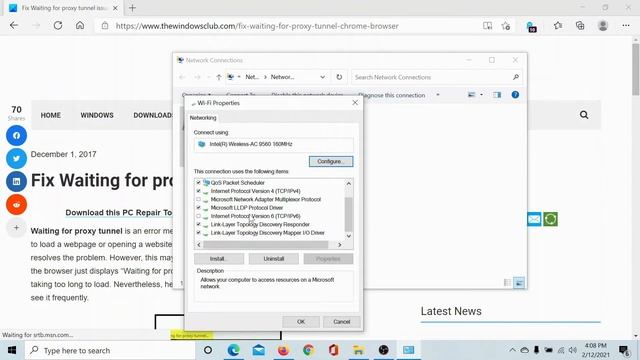Cancel the Wi-Fi Properties dialog
This screenshot has width=640, height=360.
point(342,322)
